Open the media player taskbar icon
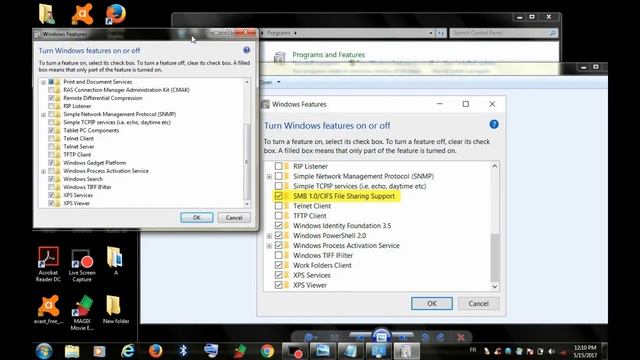Image resolution: width=640 pixels, height=360 pixels. (99, 351)
